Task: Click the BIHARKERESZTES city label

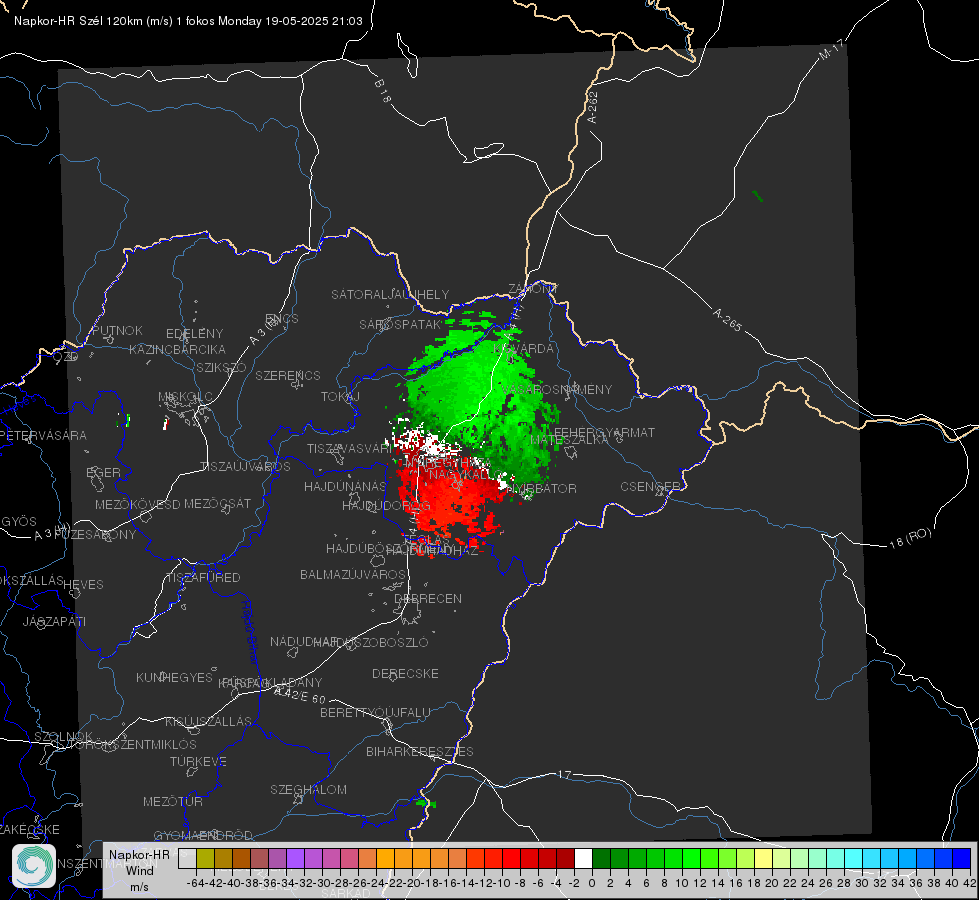Action: [420, 751]
